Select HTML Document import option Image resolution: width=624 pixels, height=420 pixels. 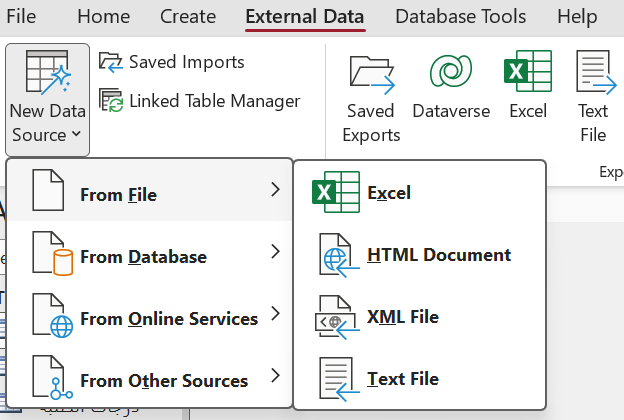coord(419,255)
